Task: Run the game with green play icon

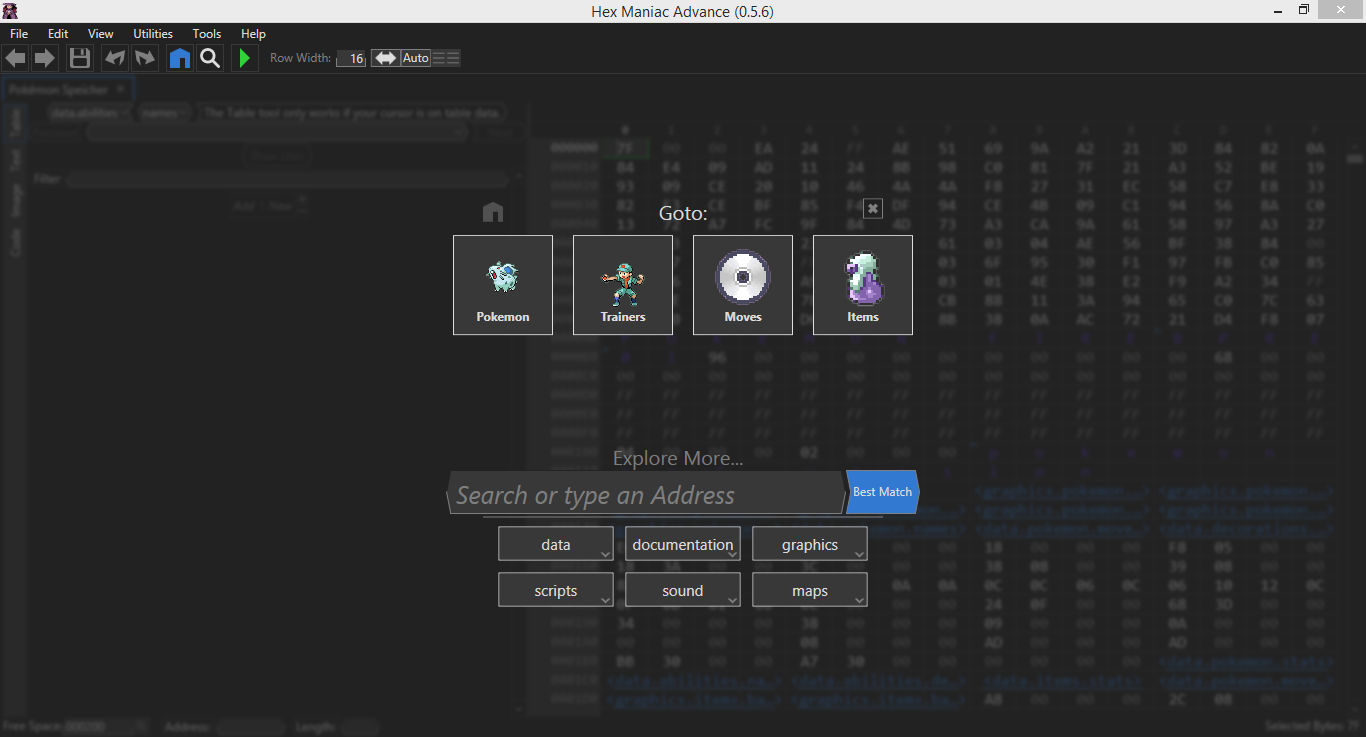Action: [x=243, y=58]
